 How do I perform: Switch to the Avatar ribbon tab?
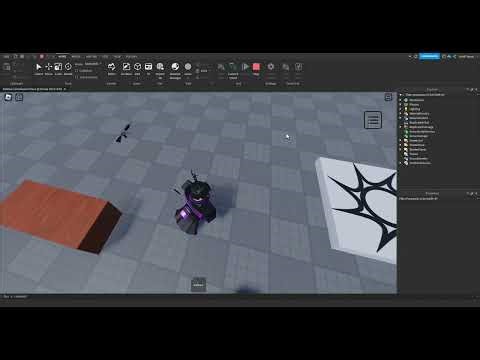[x=91, y=56]
